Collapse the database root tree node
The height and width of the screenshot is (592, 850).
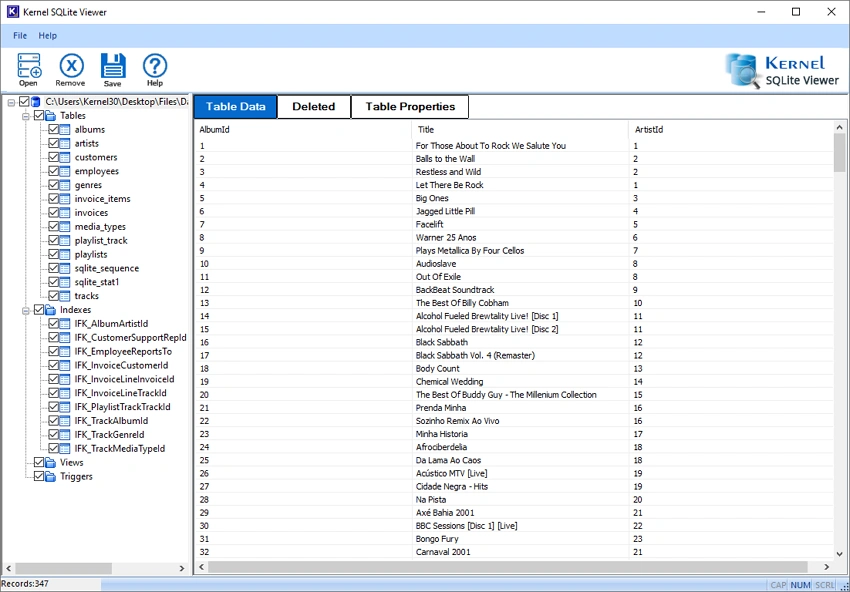click(11, 101)
